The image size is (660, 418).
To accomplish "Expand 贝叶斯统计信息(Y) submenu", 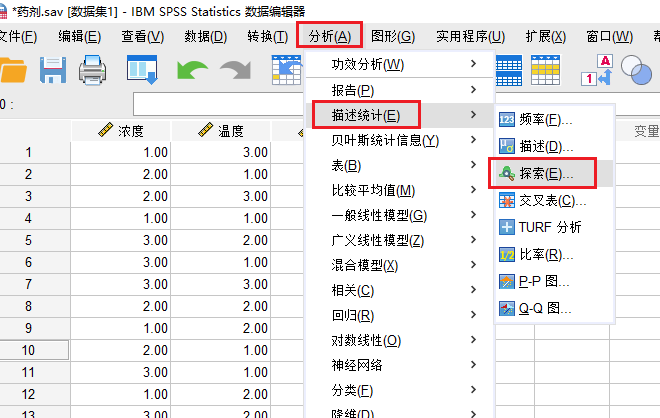I will 399,140.
